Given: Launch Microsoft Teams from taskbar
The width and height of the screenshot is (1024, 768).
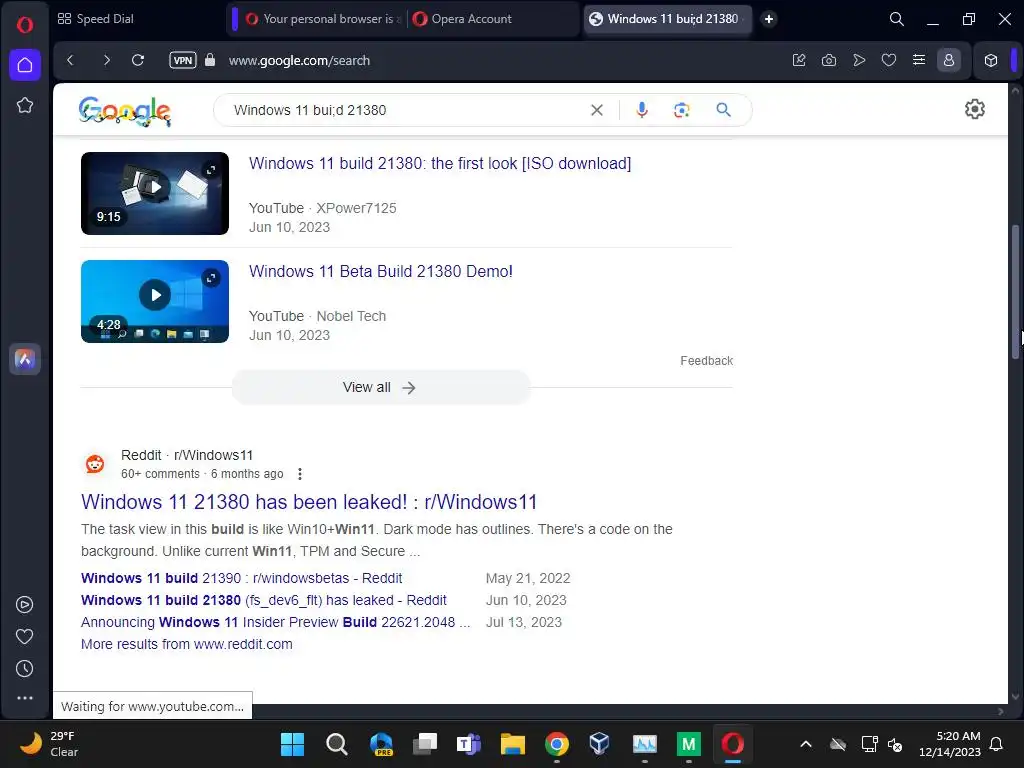Looking at the screenshot, I should pos(468,744).
